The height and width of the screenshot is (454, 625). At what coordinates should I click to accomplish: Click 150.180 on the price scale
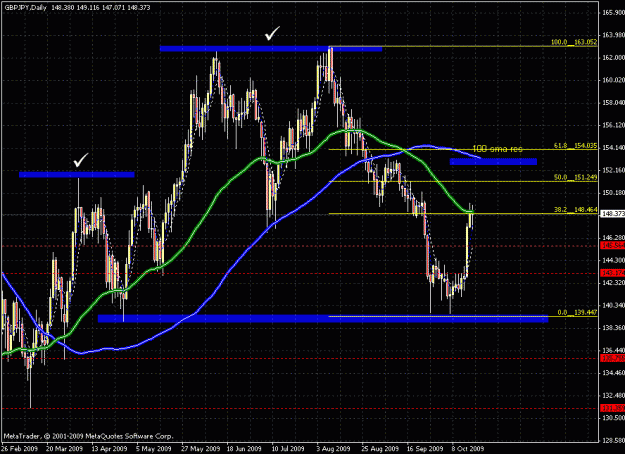click(613, 193)
